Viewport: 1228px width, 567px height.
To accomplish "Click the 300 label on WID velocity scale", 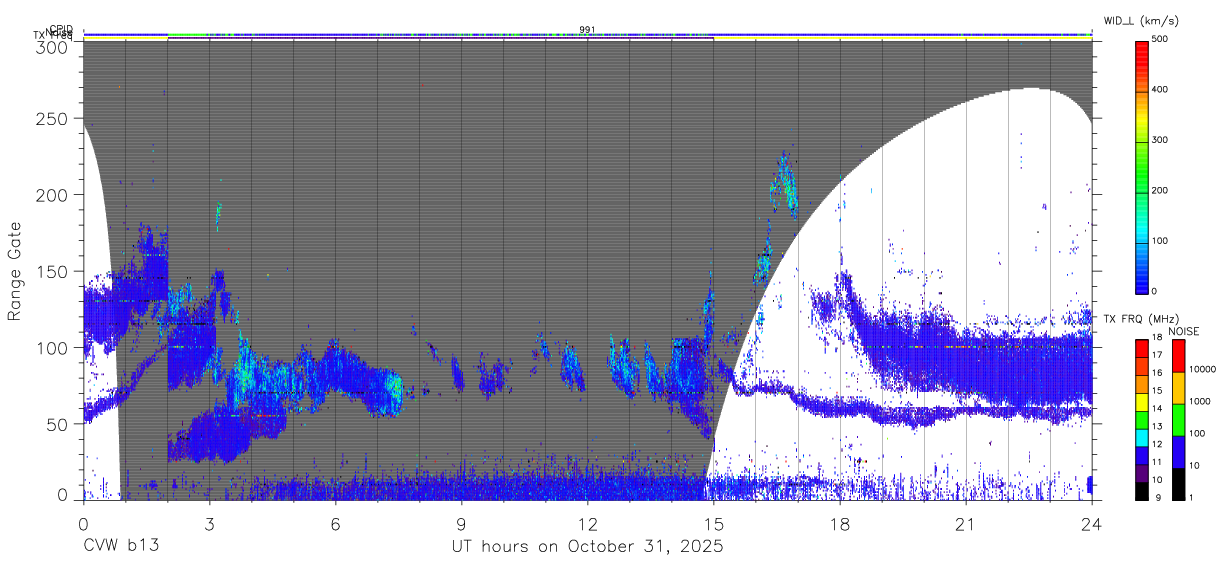I will (1161, 140).
